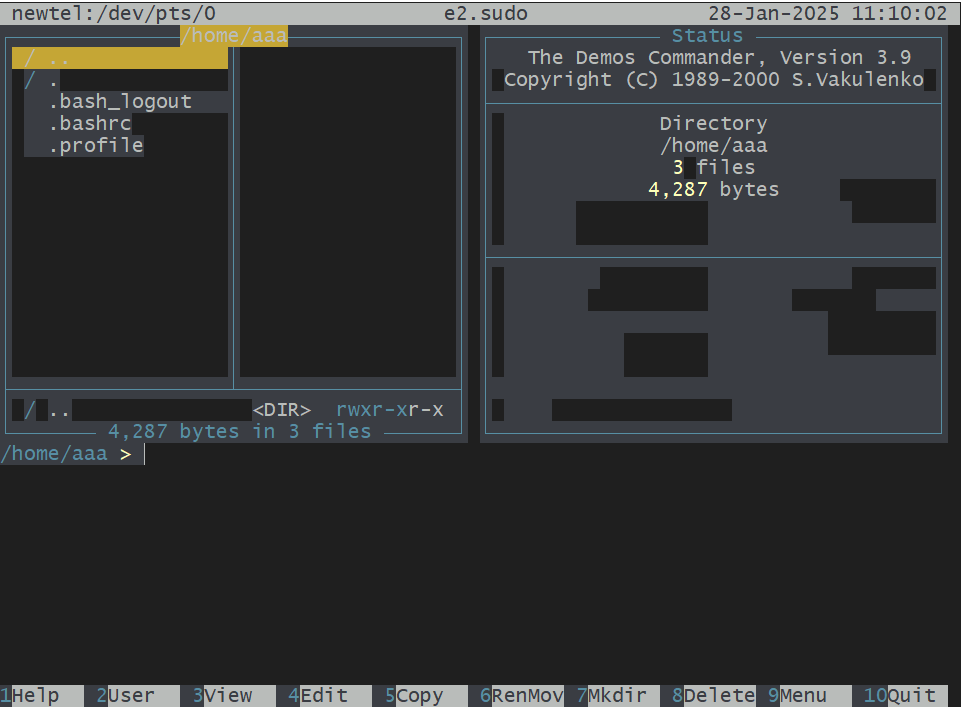This screenshot has width=961, height=707.
Task: Click the 1Help function key
Action: (42, 695)
